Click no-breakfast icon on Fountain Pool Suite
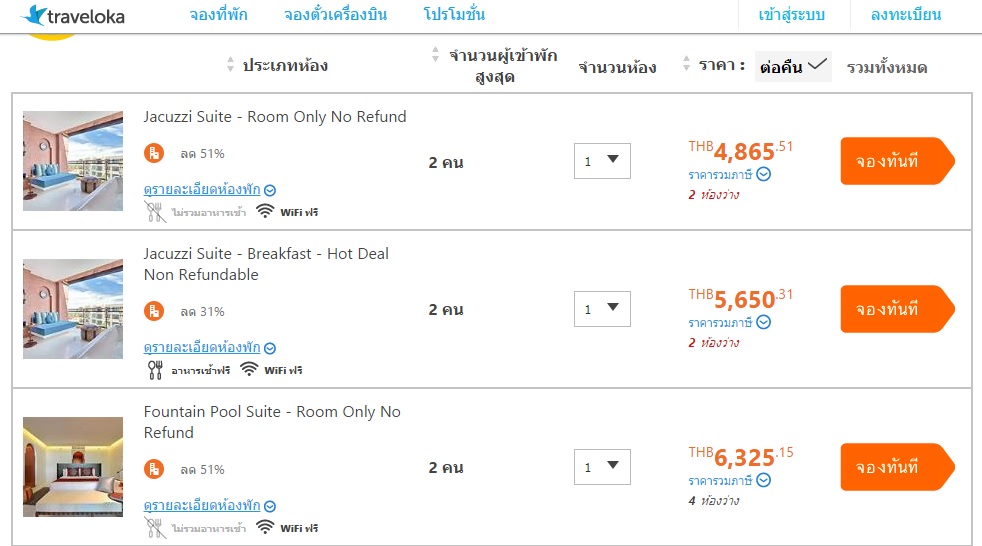This screenshot has height=546, width=982. coord(155,527)
